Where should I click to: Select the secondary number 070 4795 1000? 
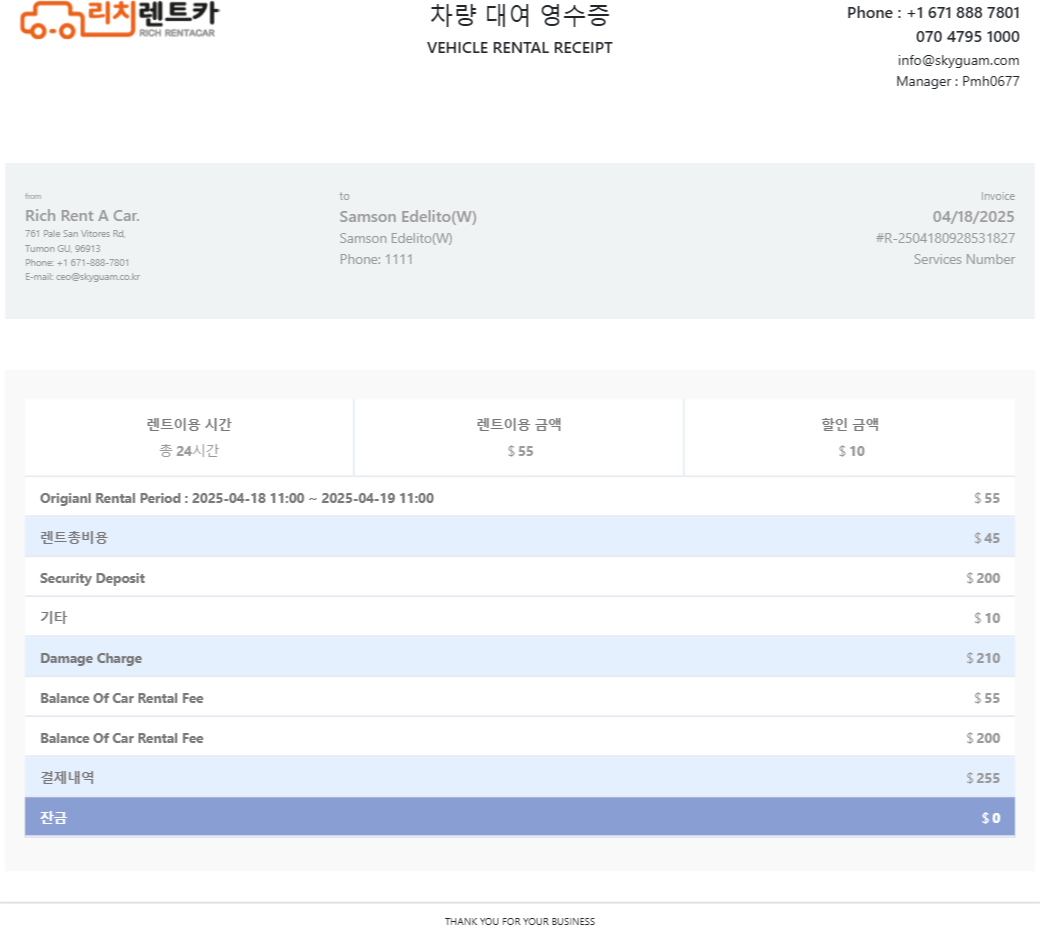(x=967, y=36)
